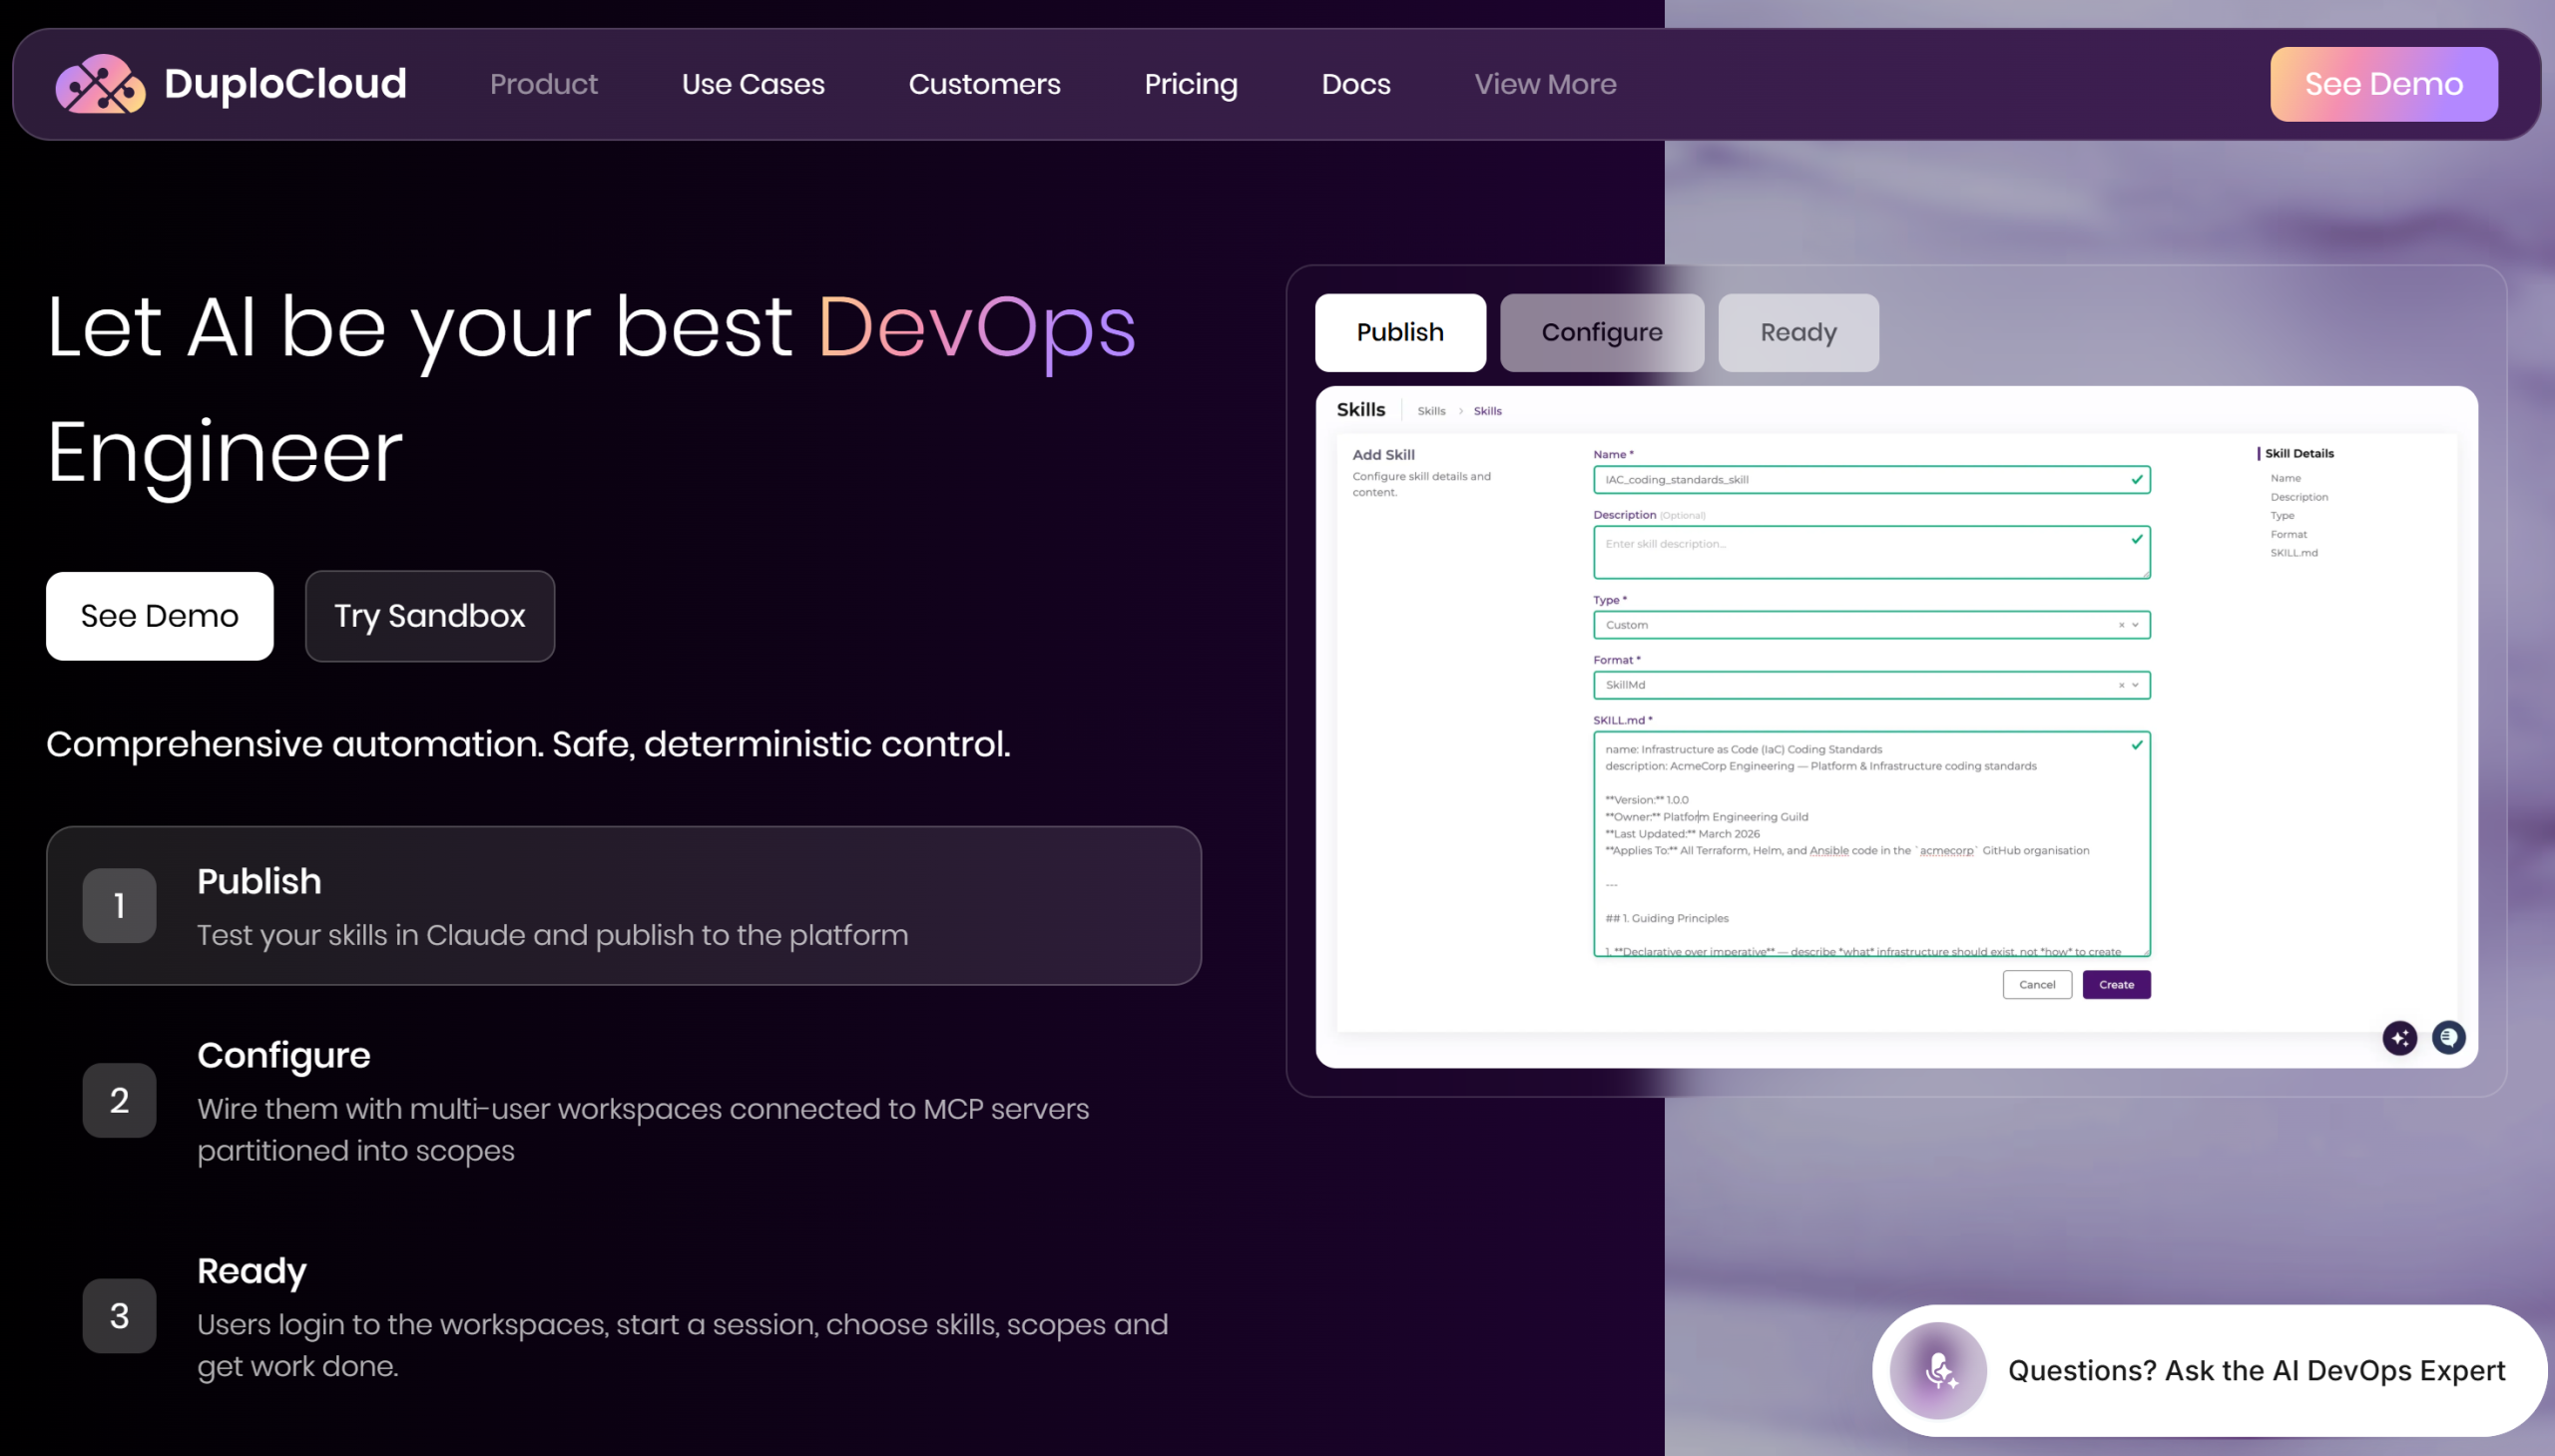Click the gray Skills breadcrumb link

[1431, 411]
